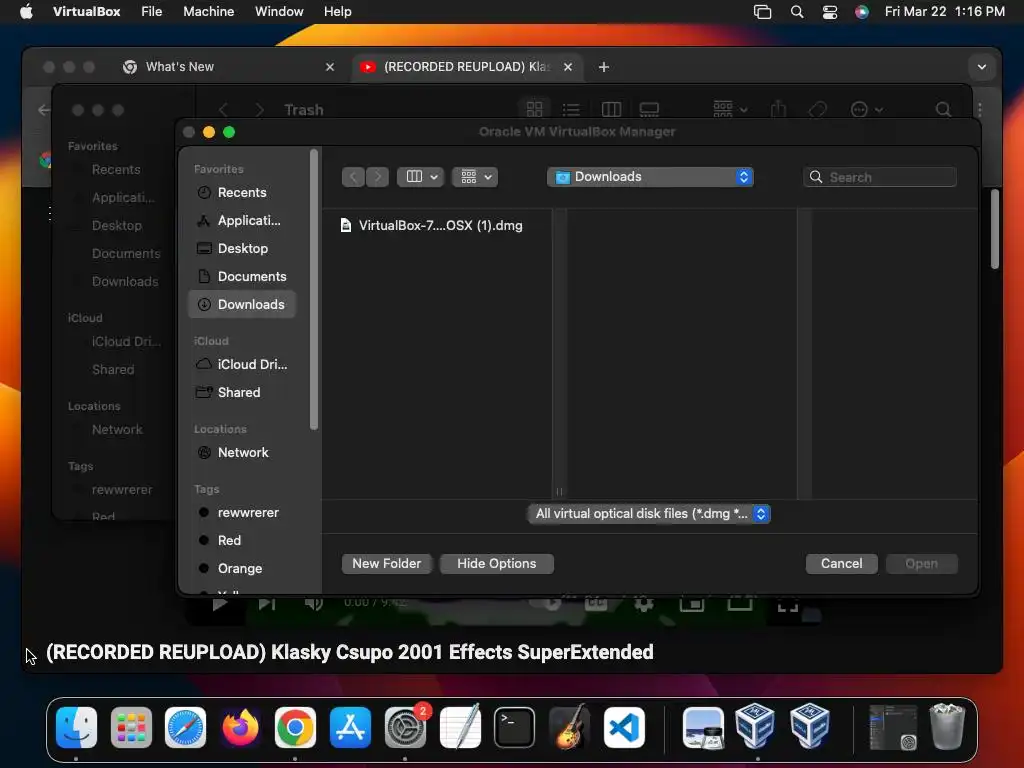Screen dimensions: 1024x768
Task: Launch Safari from the Dock
Action: pos(185,727)
